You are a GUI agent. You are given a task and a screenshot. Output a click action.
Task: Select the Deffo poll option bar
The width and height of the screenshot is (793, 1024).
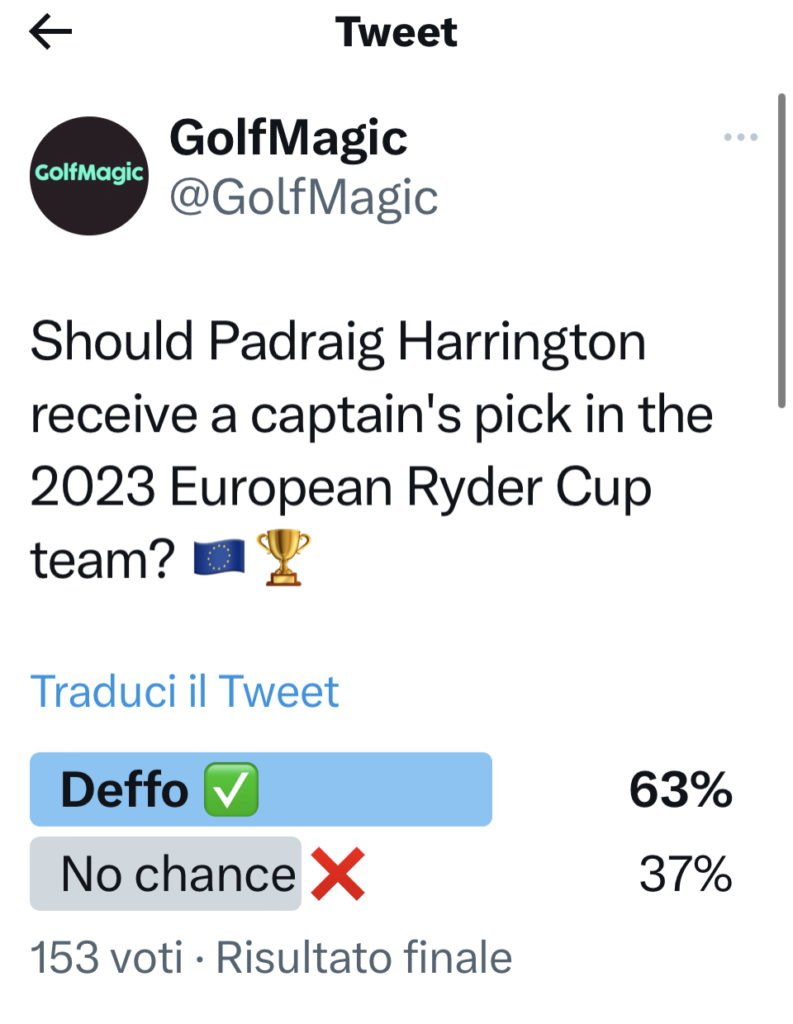tap(260, 790)
